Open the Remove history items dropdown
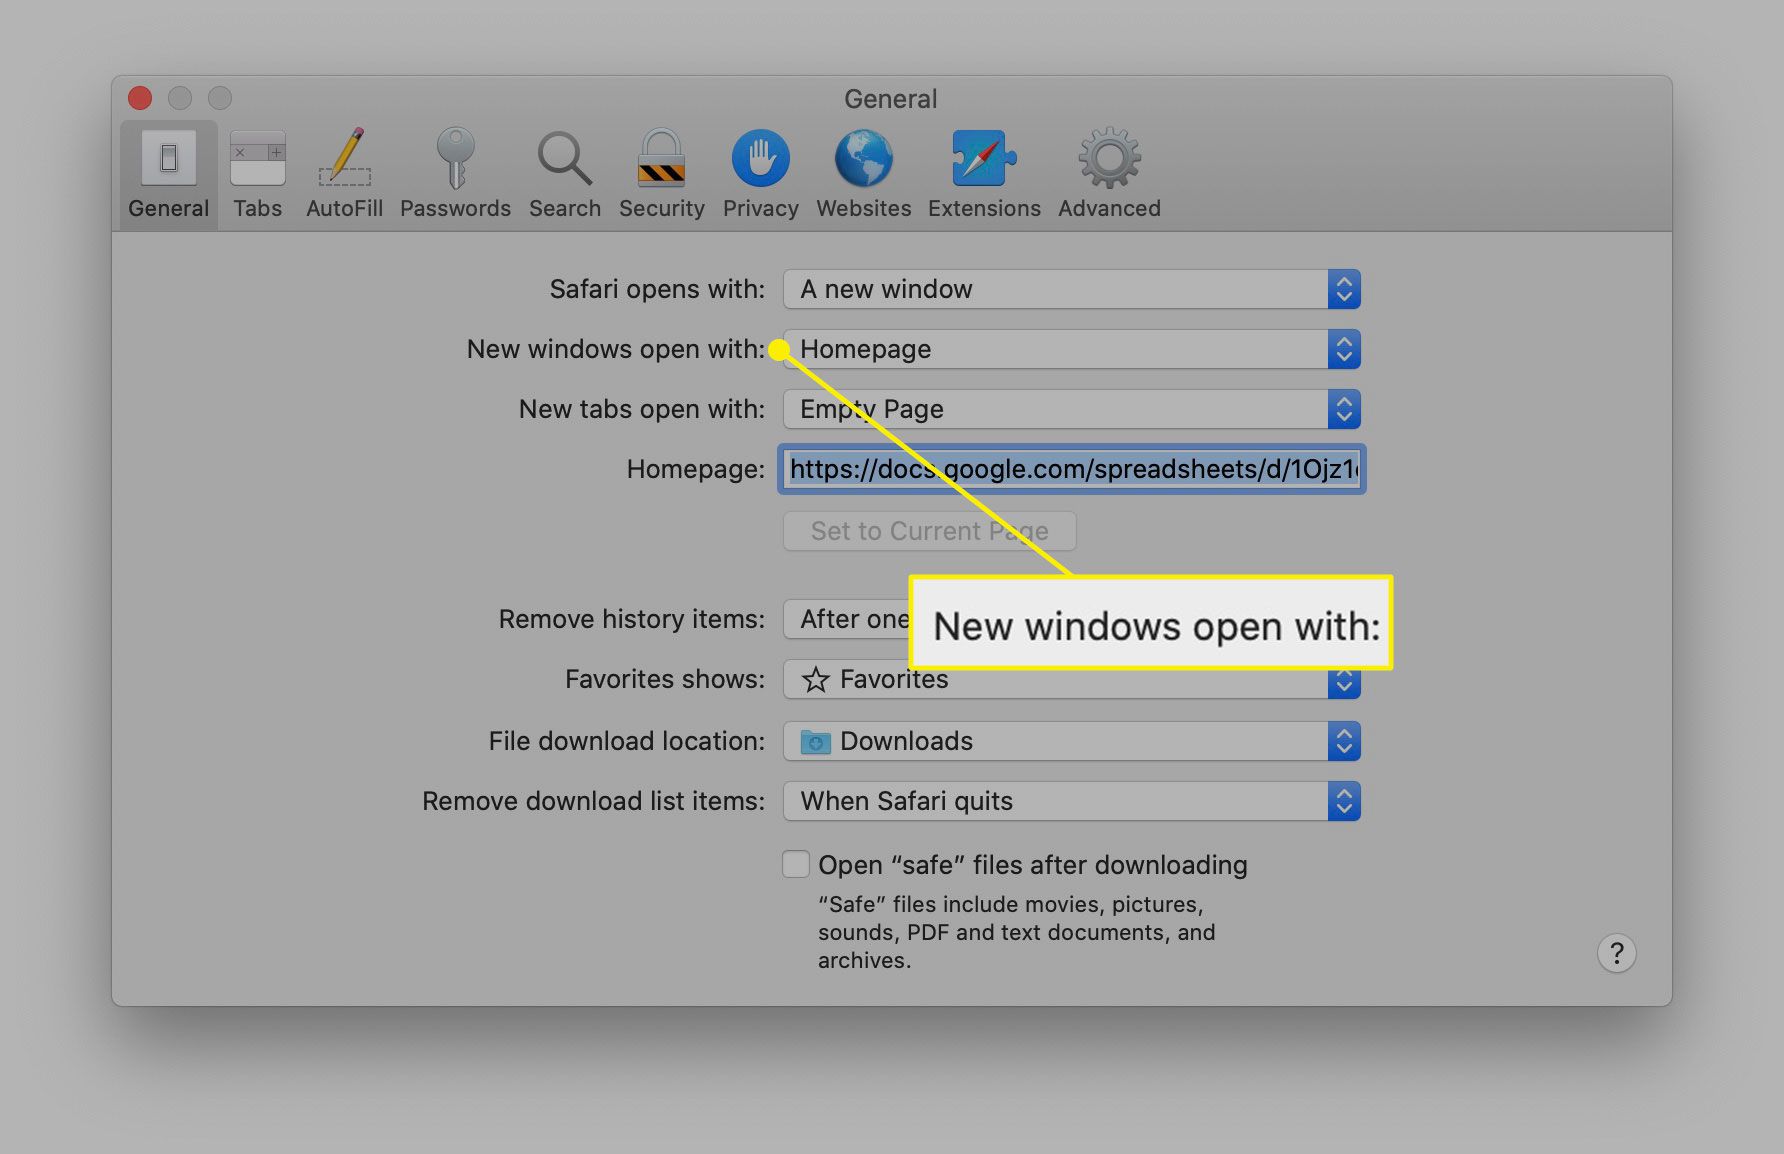This screenshot has width=1784, height=1154. (846, 619)
